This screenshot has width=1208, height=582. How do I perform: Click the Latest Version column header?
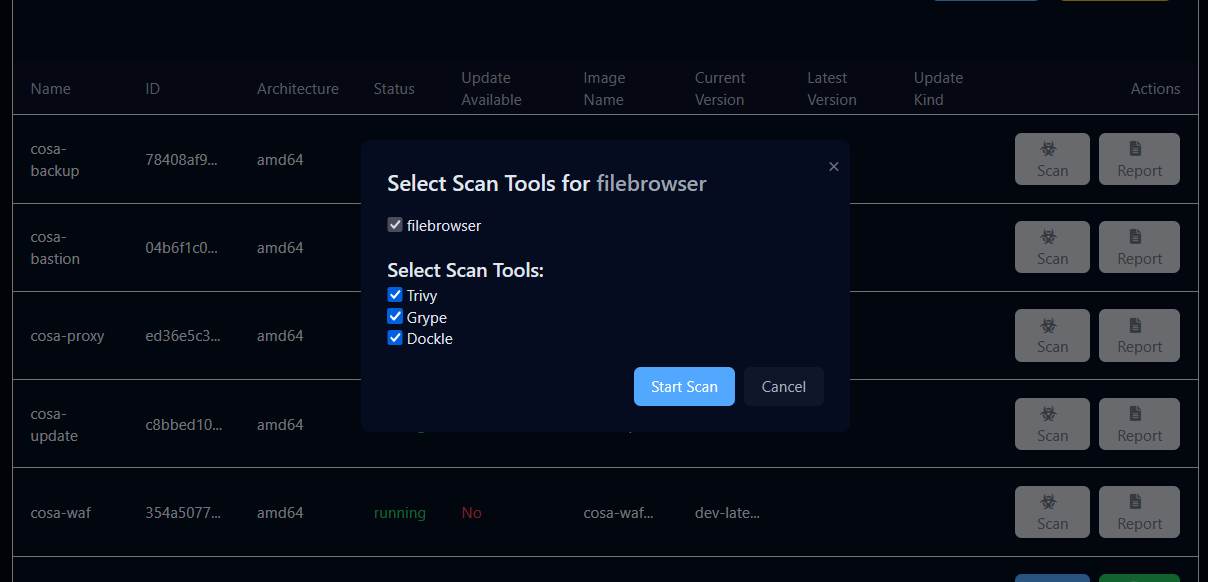832,89
